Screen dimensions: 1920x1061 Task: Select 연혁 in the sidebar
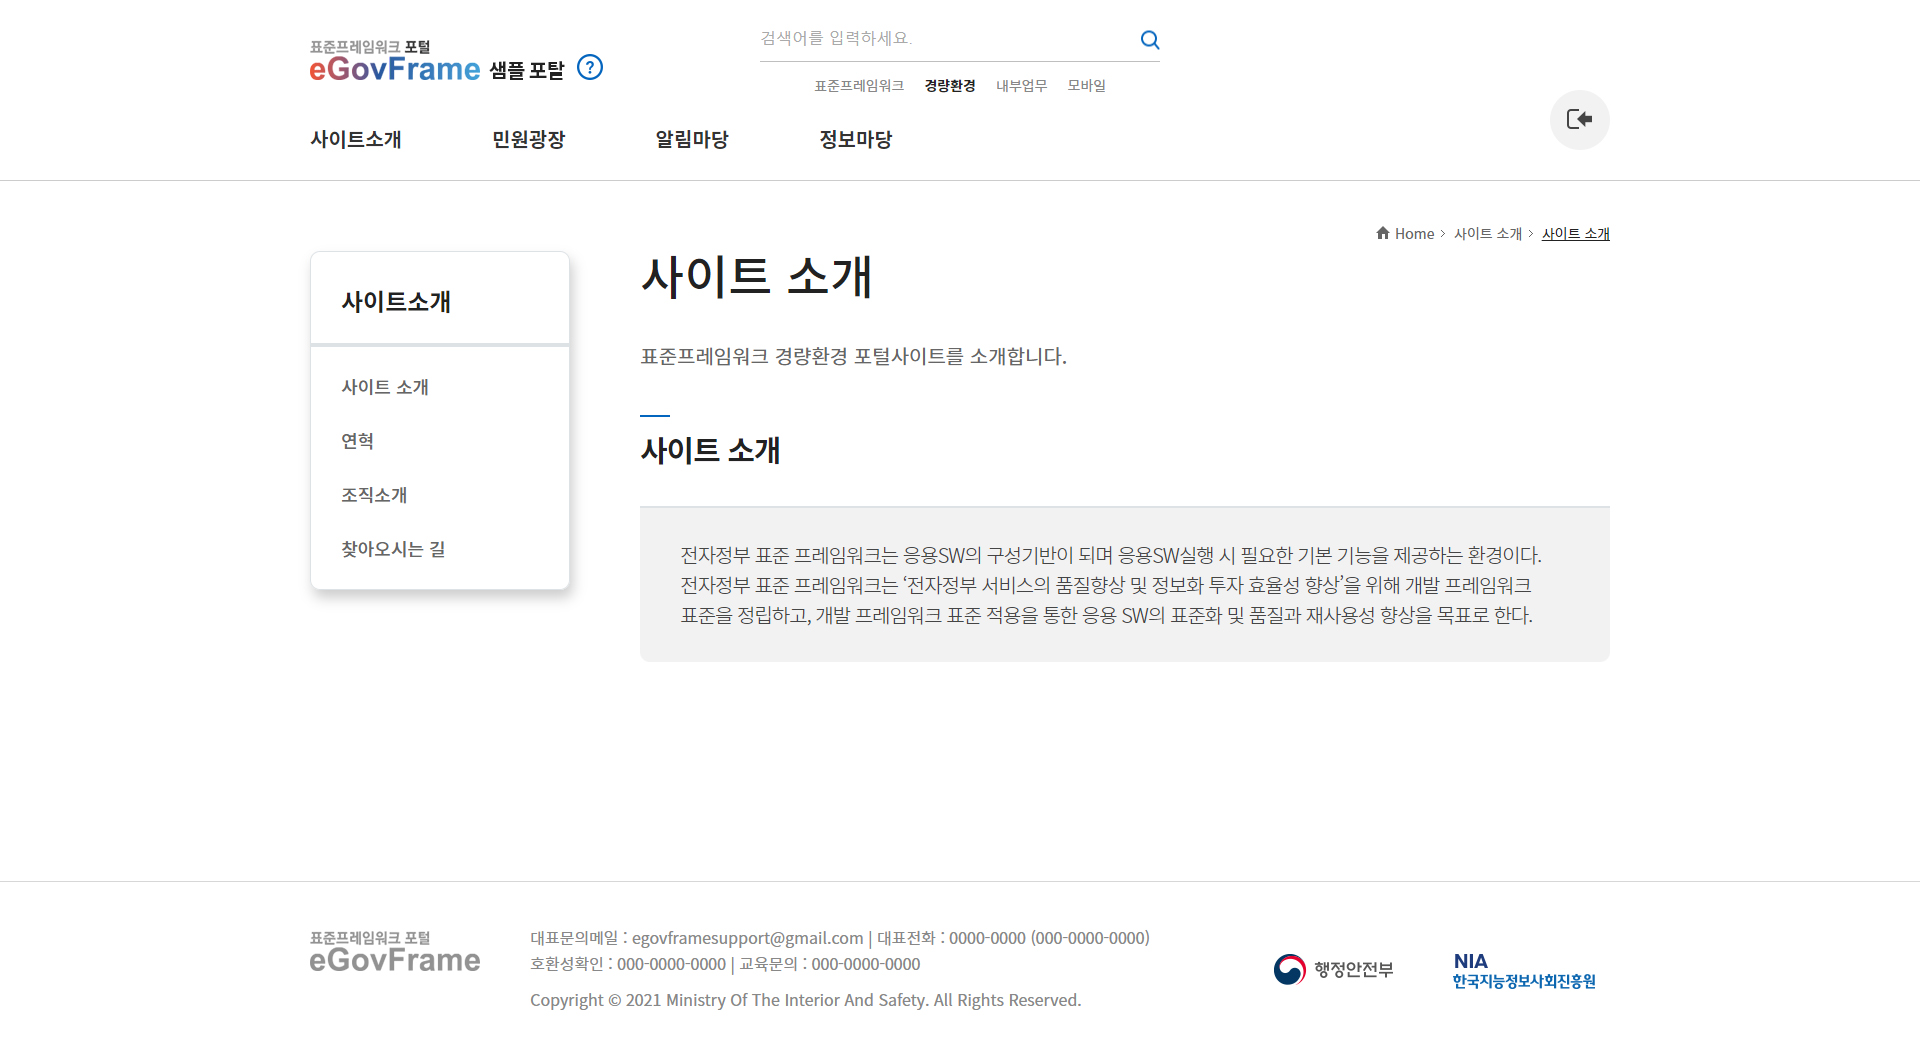pos(357,441)
